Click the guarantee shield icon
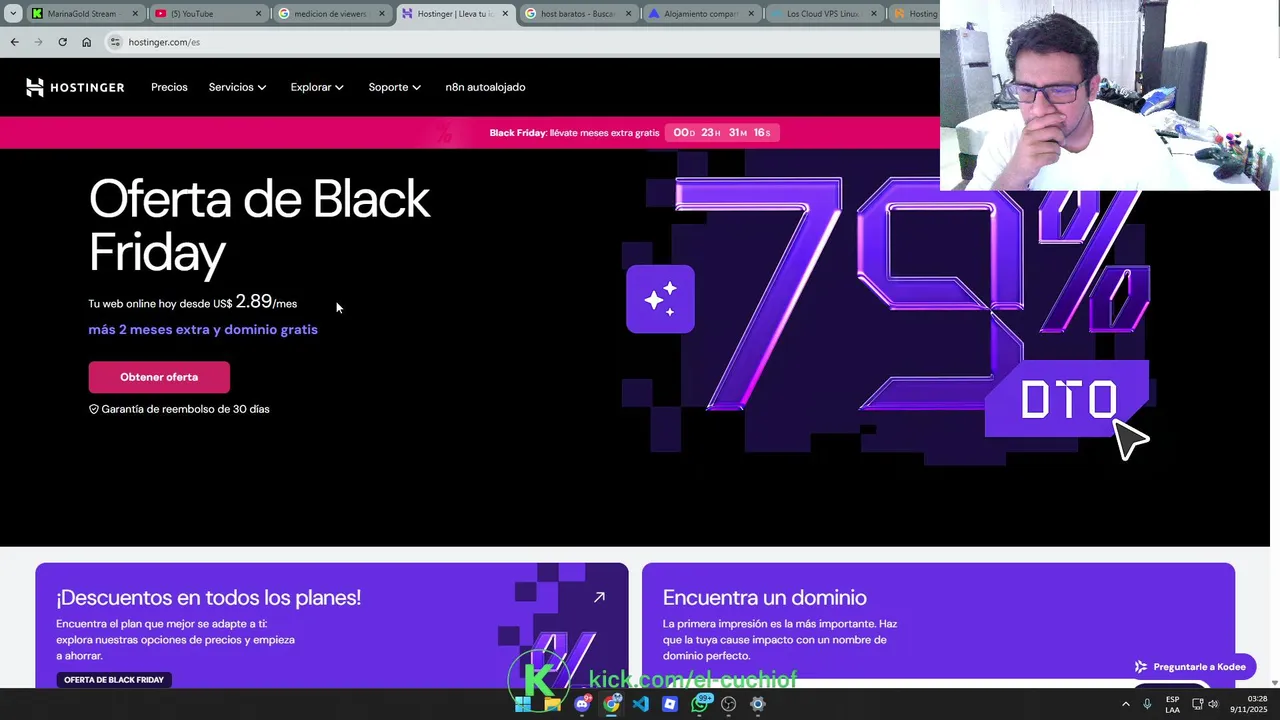The image size is (1280, 720). point(94,409)
